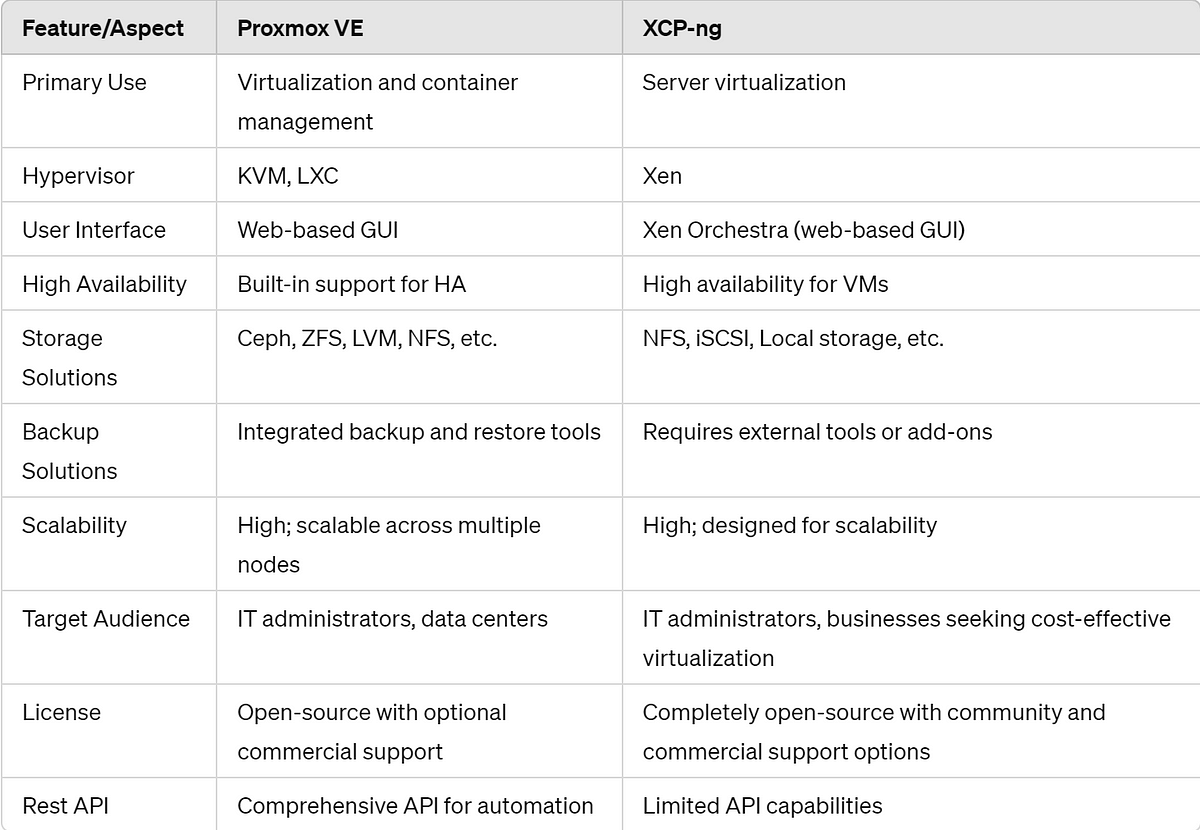Screen dimensions: 1200x830
Task: Select Limited API capabilities cell
Action: pyautogui.click(x=762, y=805)
